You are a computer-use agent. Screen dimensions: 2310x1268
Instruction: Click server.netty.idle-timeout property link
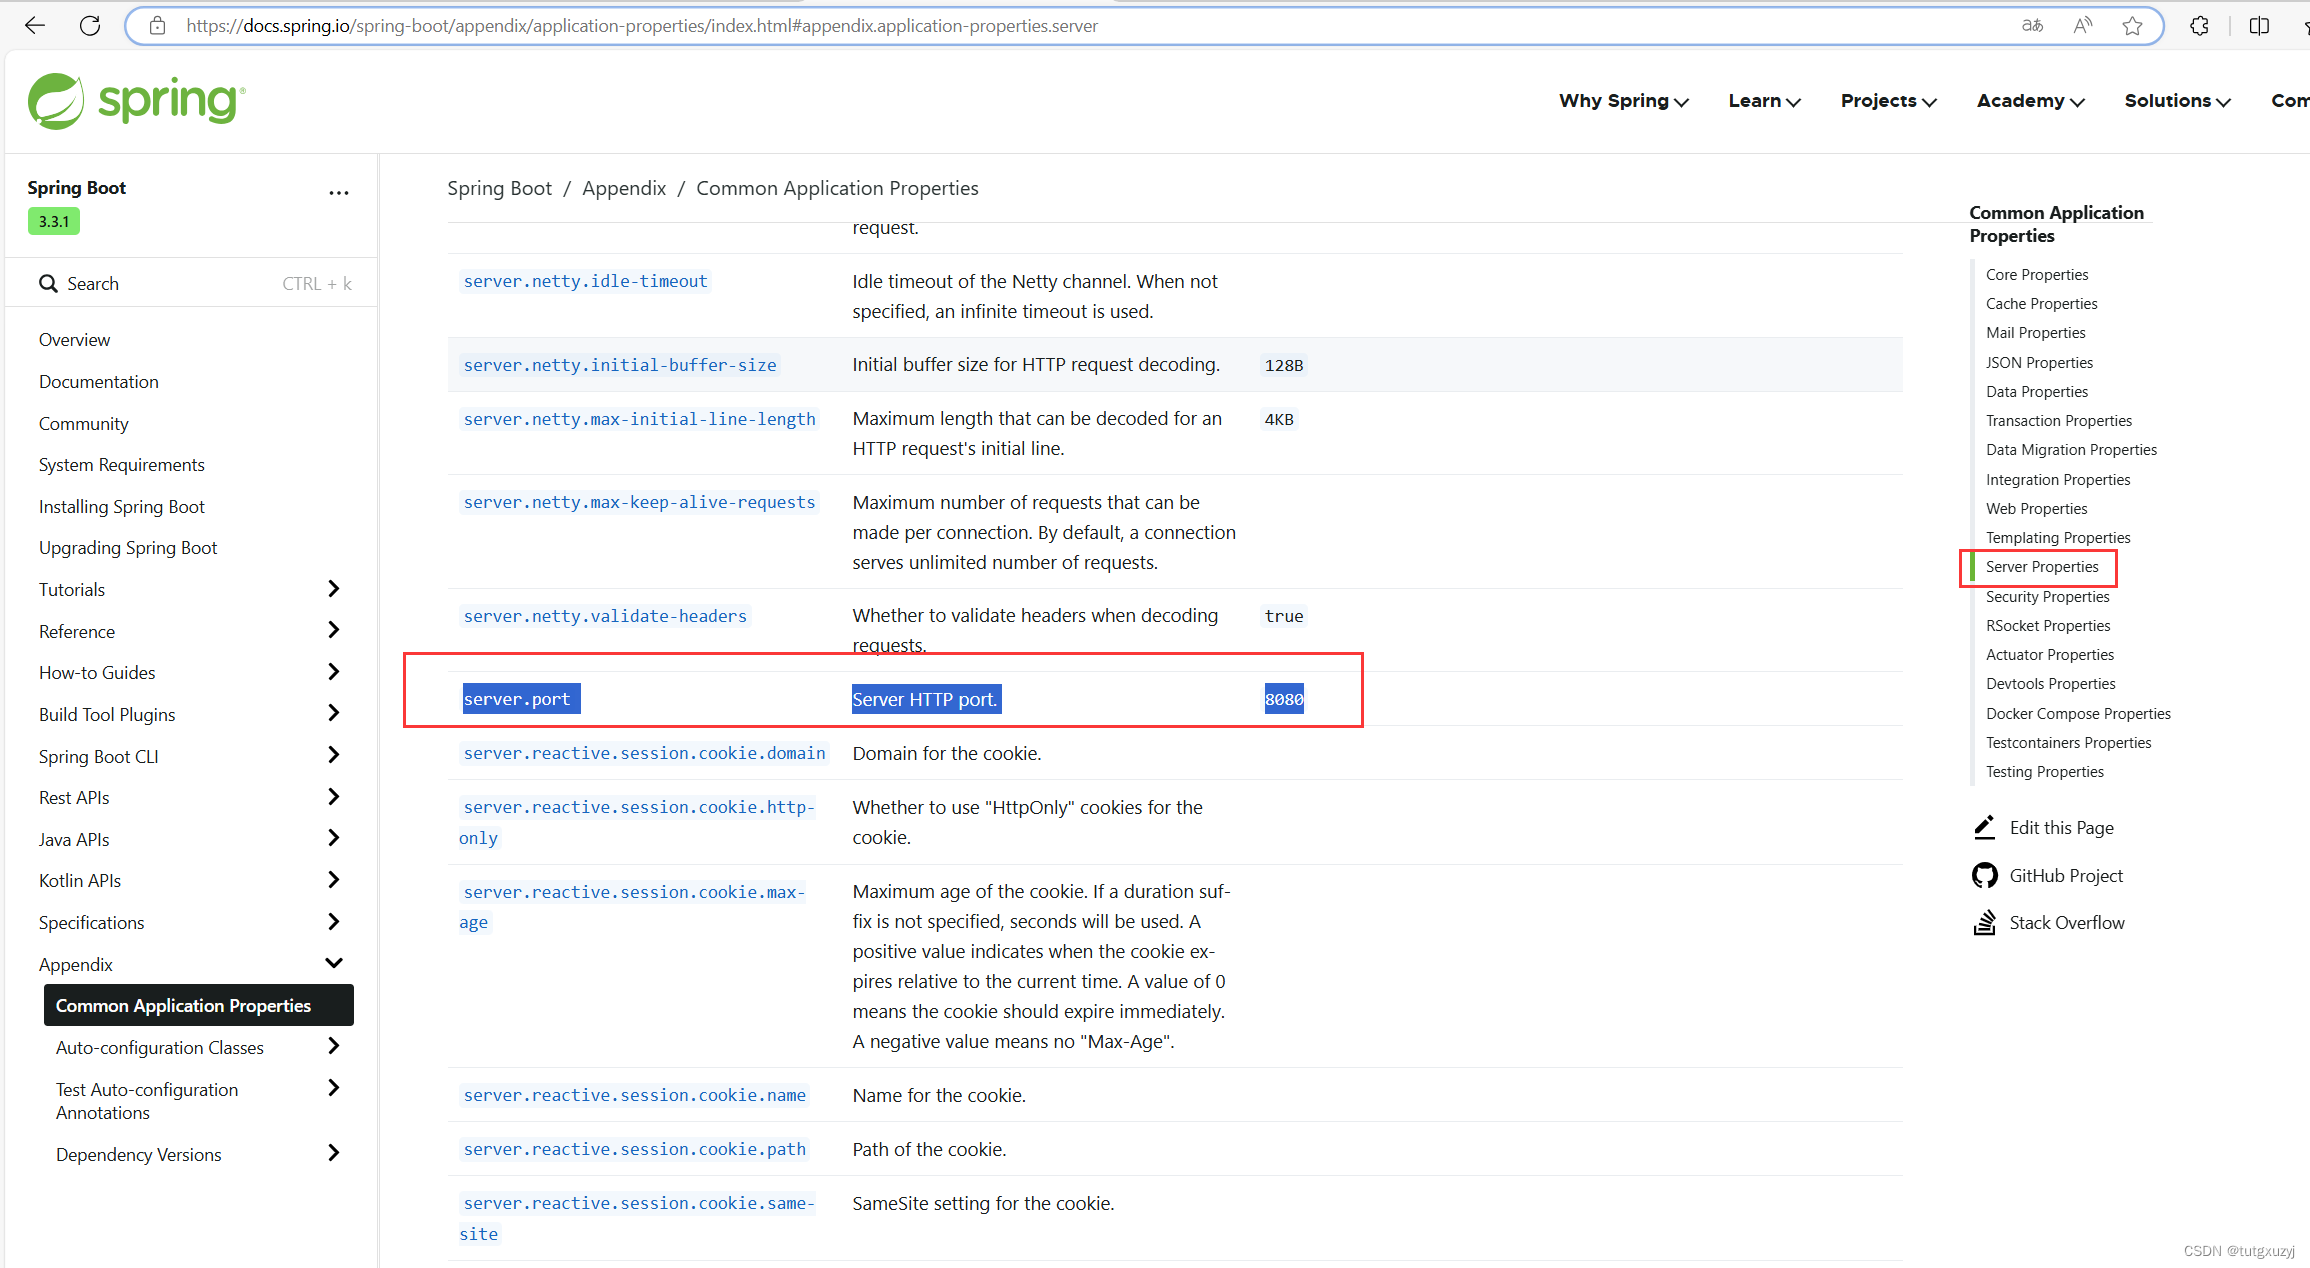(x=585, y=281)
